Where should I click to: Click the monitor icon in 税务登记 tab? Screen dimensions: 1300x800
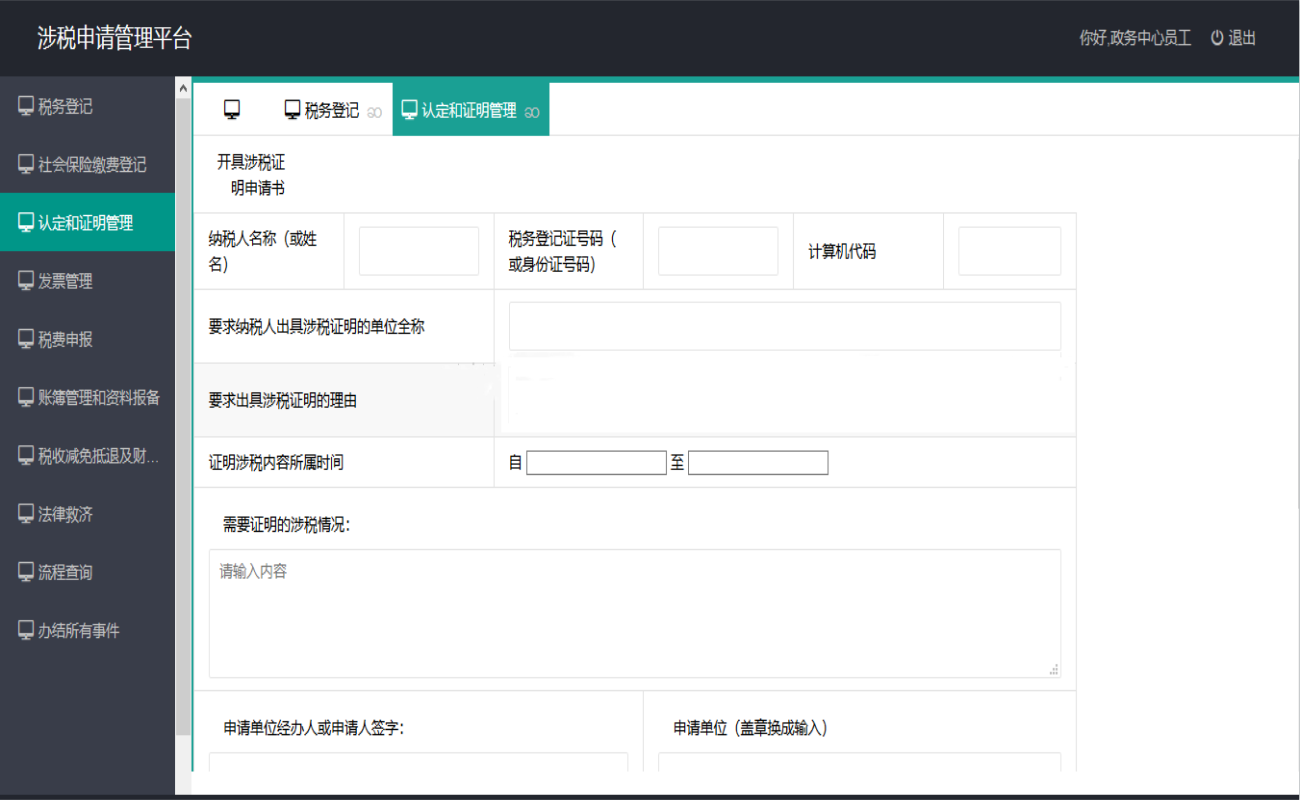click(x=293, y=110)
